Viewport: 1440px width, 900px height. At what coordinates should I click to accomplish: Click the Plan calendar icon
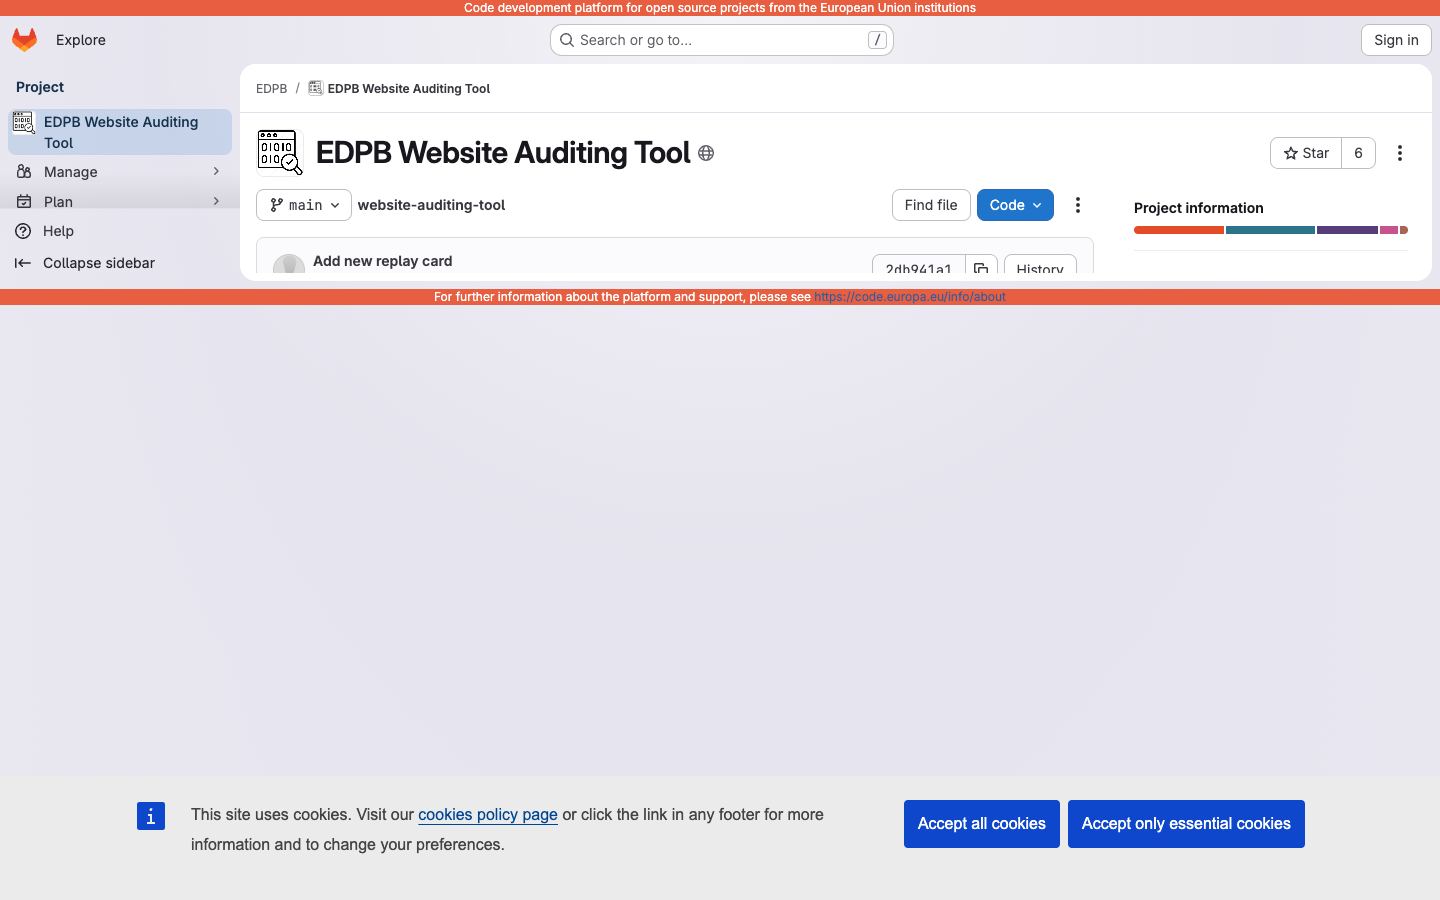(24, 201)
